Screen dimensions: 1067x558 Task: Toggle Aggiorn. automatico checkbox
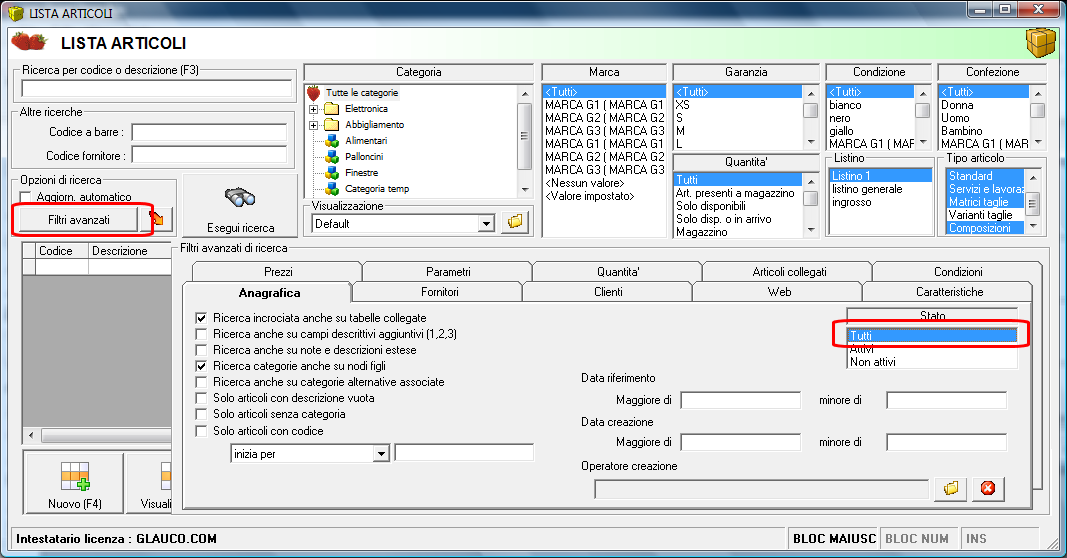(x=26, y=197)
